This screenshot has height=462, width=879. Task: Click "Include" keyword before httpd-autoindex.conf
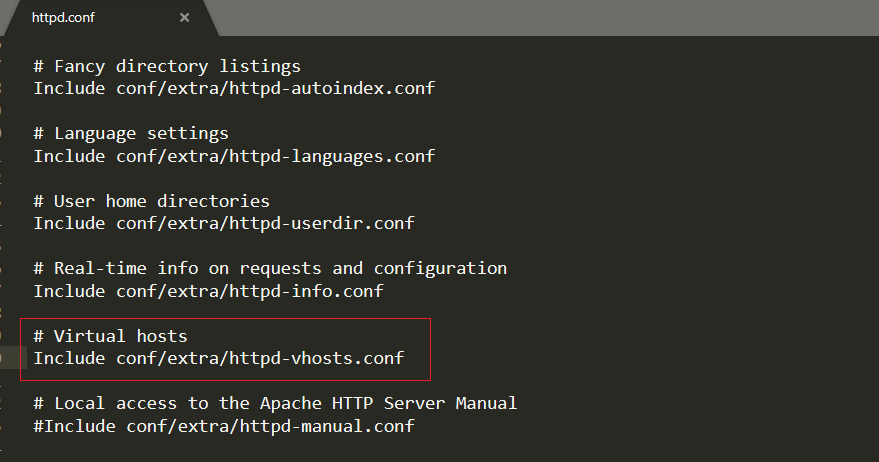pyautogui.click(x=69, y=88)
